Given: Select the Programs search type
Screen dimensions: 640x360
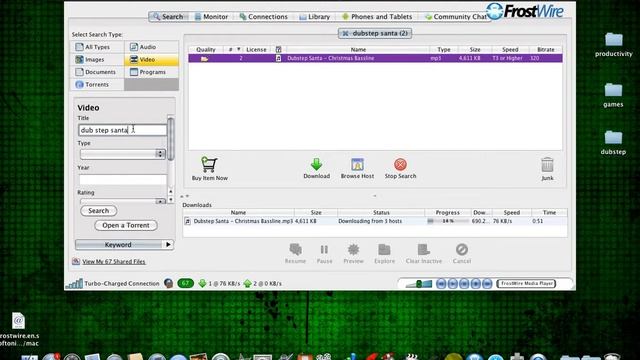Looking at the screenshot, I should click(151, 72).
